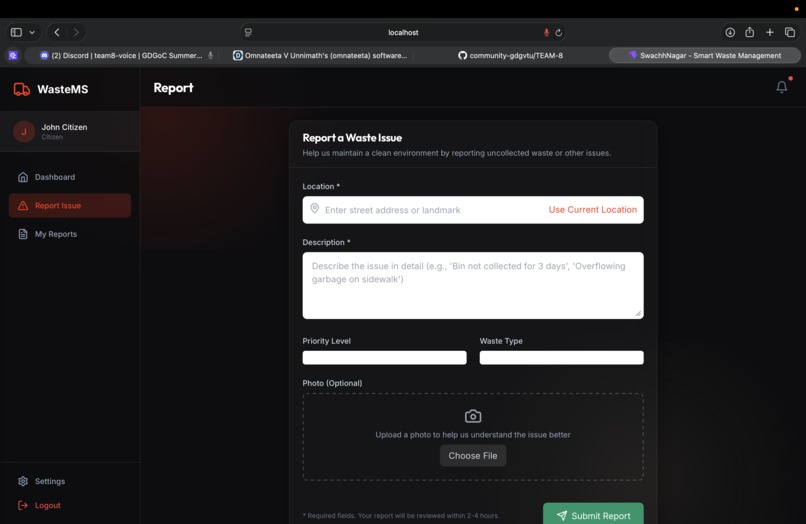Viewport: 806px width, 524px height.
Task: Expand the sidebar tab group chevron
Action: pos(32,32)
